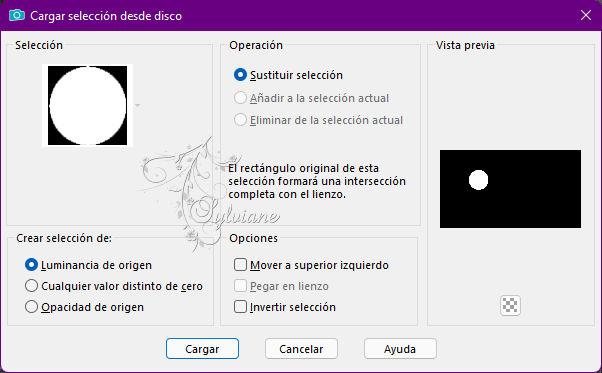Viewport: 602px width, 373px height.
Task: Click the dialog title text
Action: 106,16
